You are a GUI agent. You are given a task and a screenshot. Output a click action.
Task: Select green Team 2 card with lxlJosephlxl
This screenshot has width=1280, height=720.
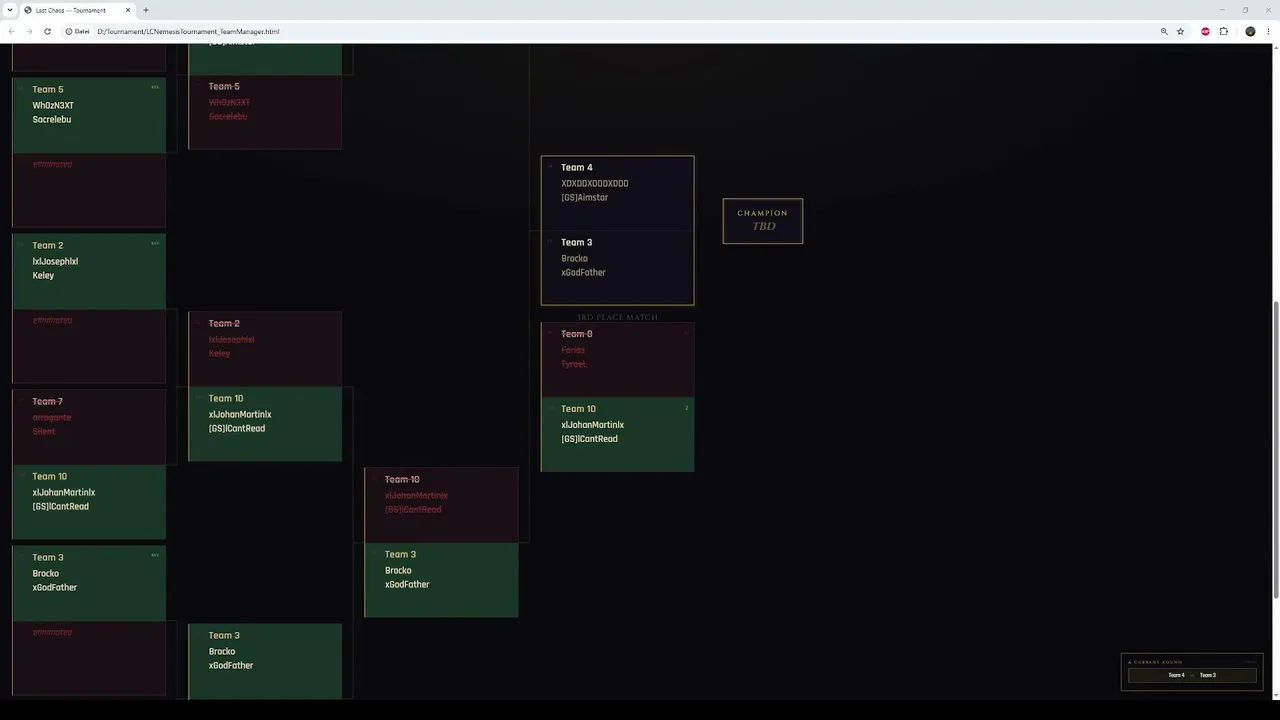pyautogui.click(x=89, y=271)
